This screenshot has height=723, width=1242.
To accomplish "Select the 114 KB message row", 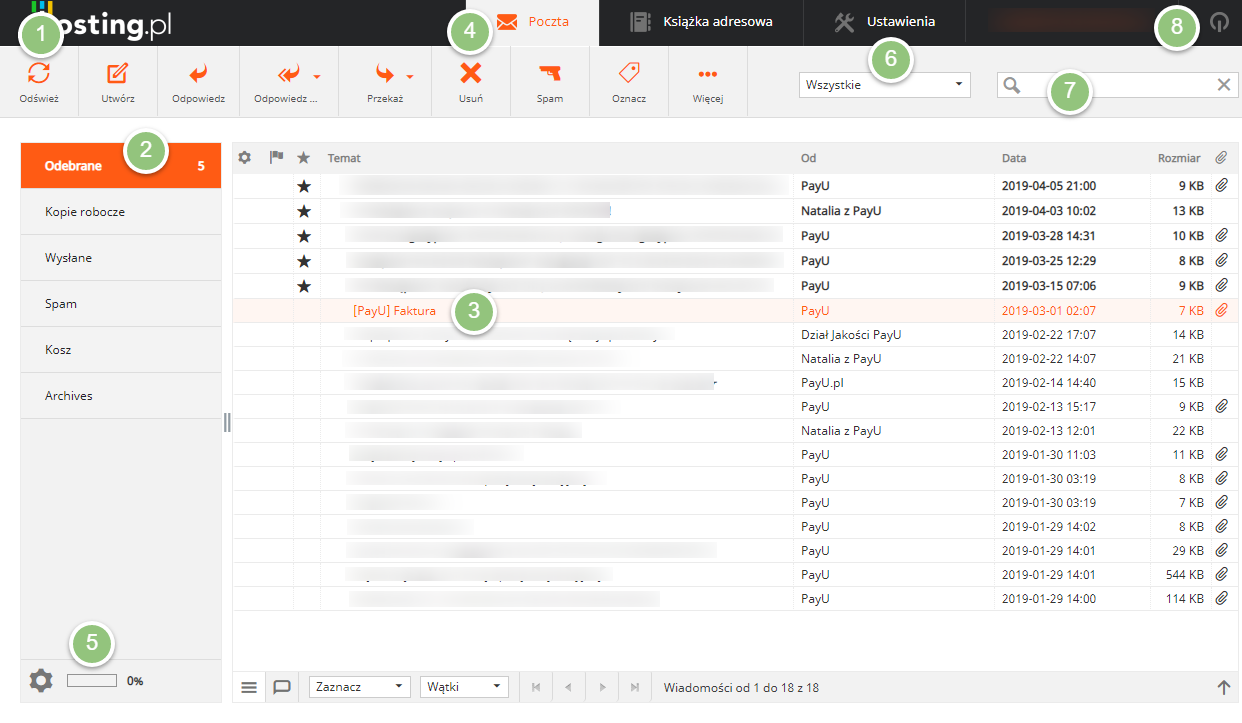I will [736, 599].
